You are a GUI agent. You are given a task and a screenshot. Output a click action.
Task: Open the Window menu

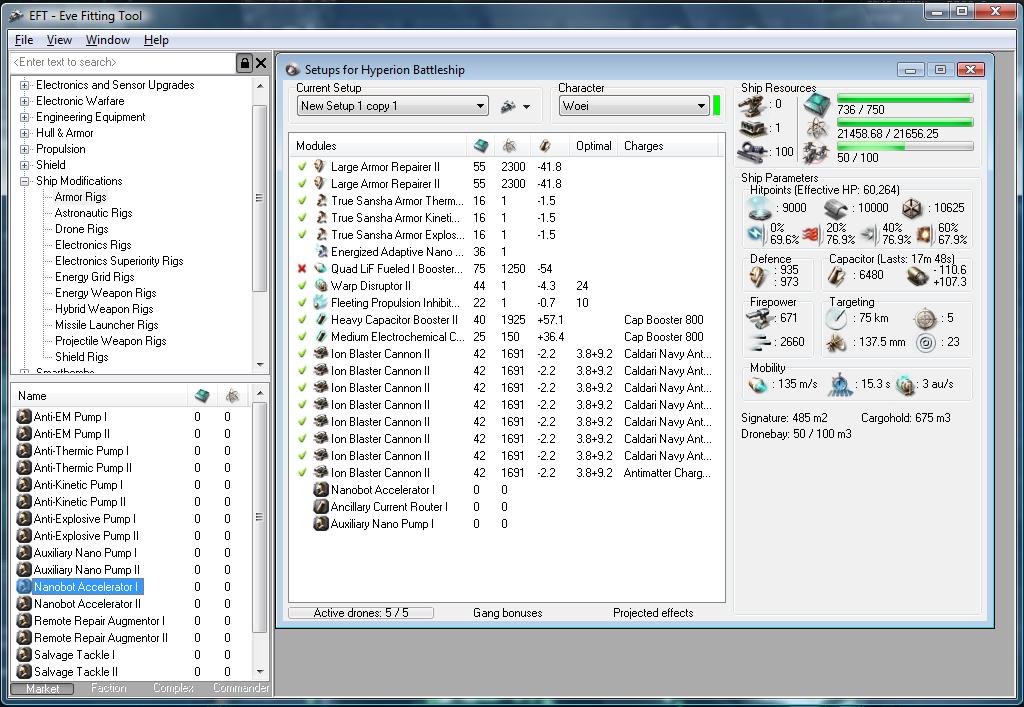107,40
